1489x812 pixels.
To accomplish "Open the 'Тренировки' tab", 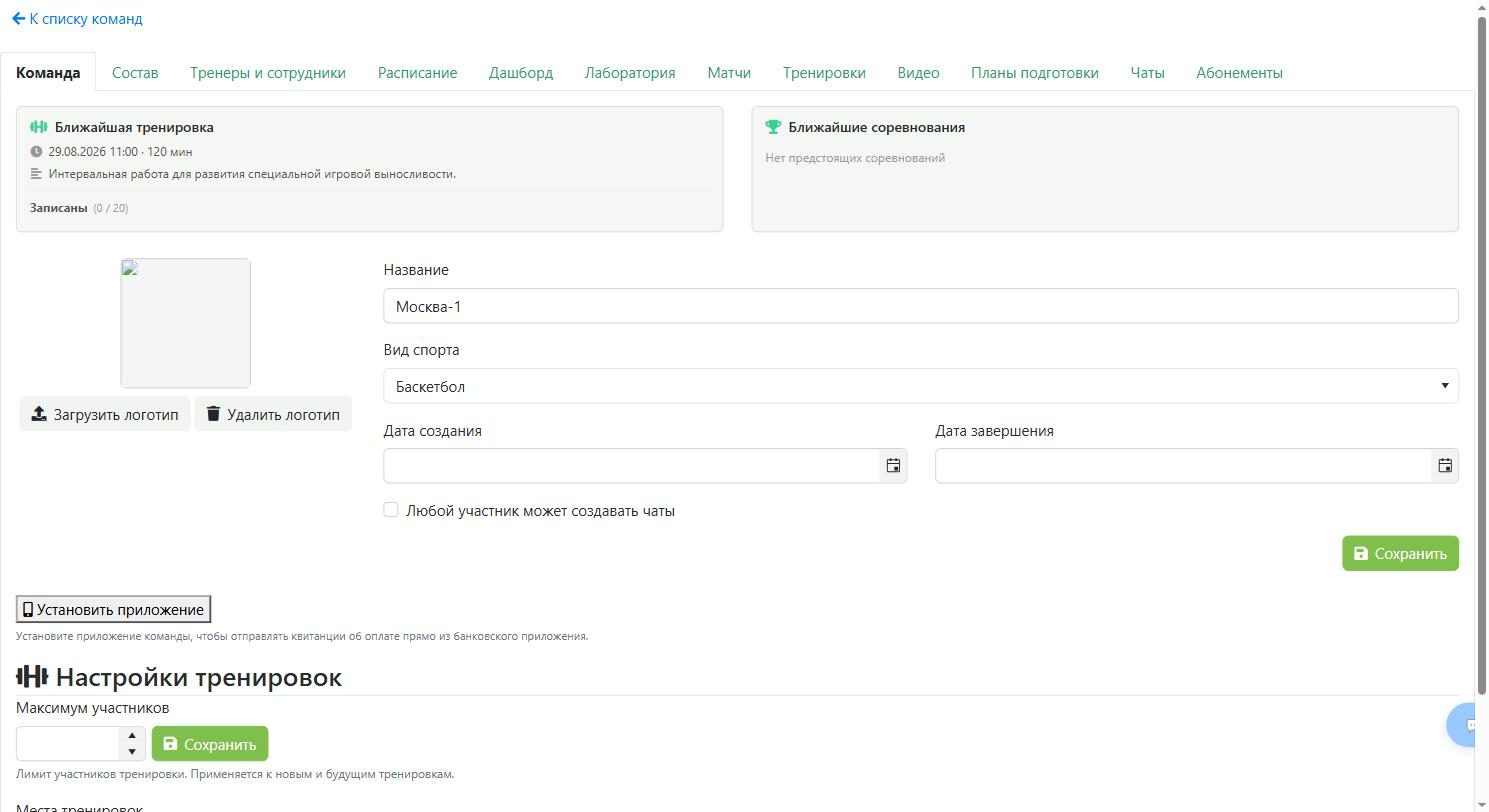I will pos(824,73).
